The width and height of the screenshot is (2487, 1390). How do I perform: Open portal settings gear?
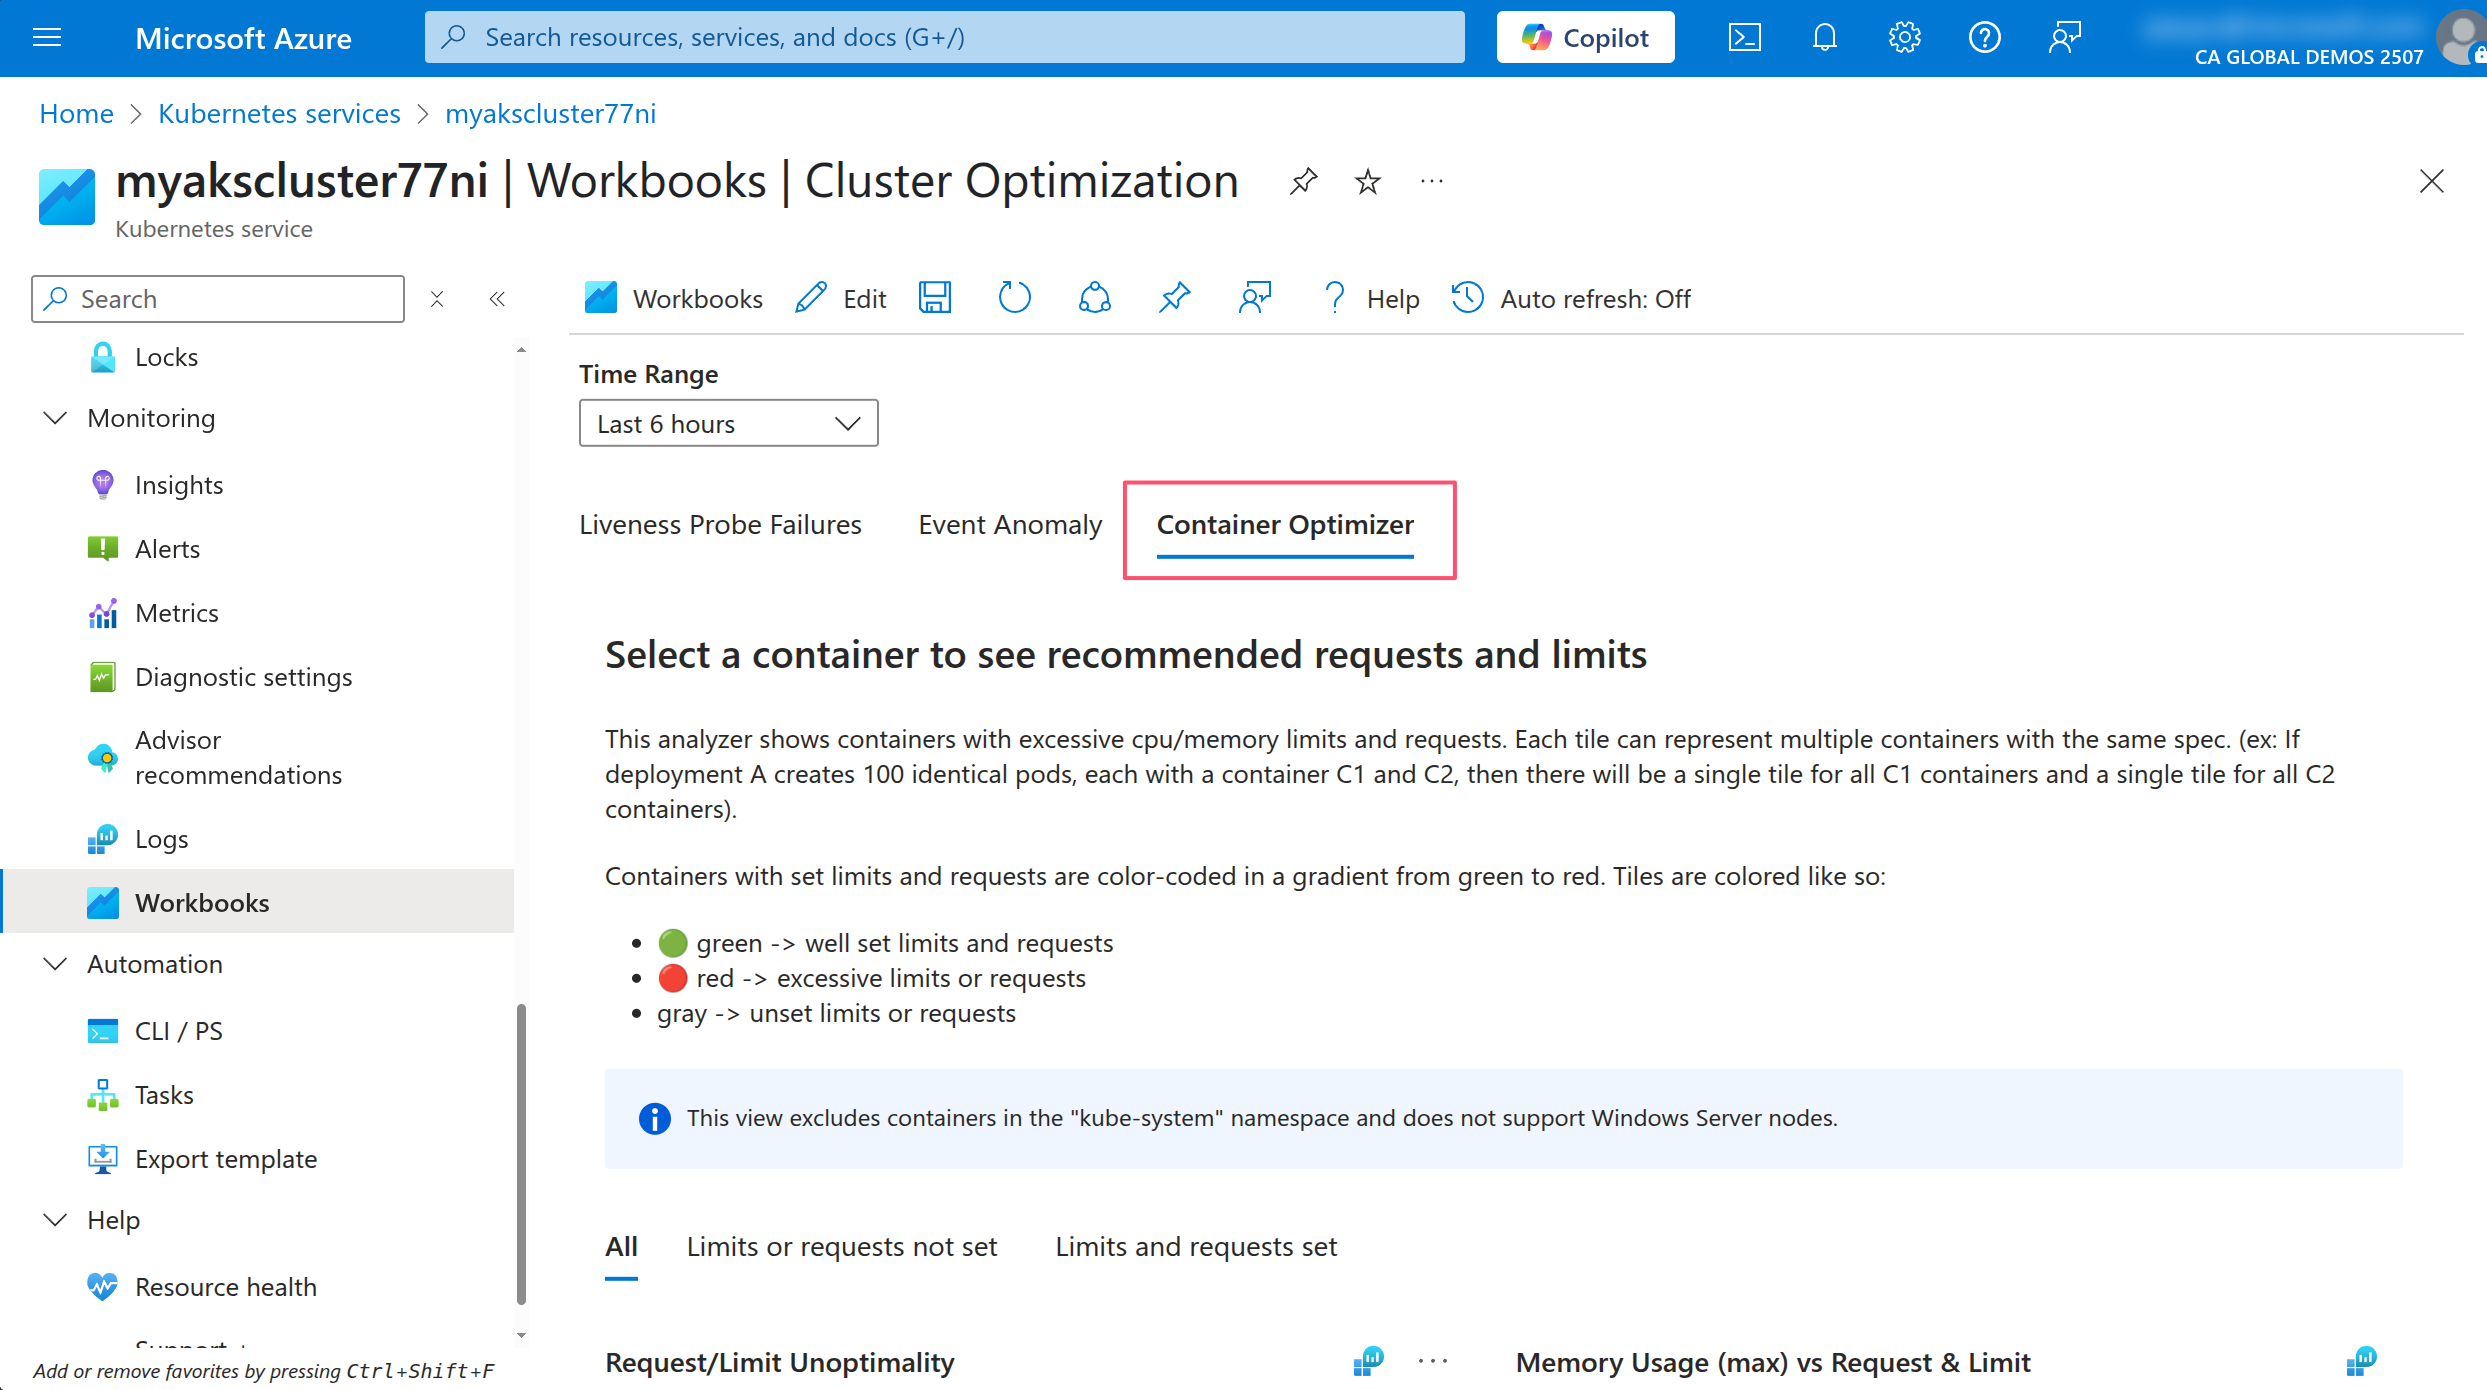click(1904, 38)
